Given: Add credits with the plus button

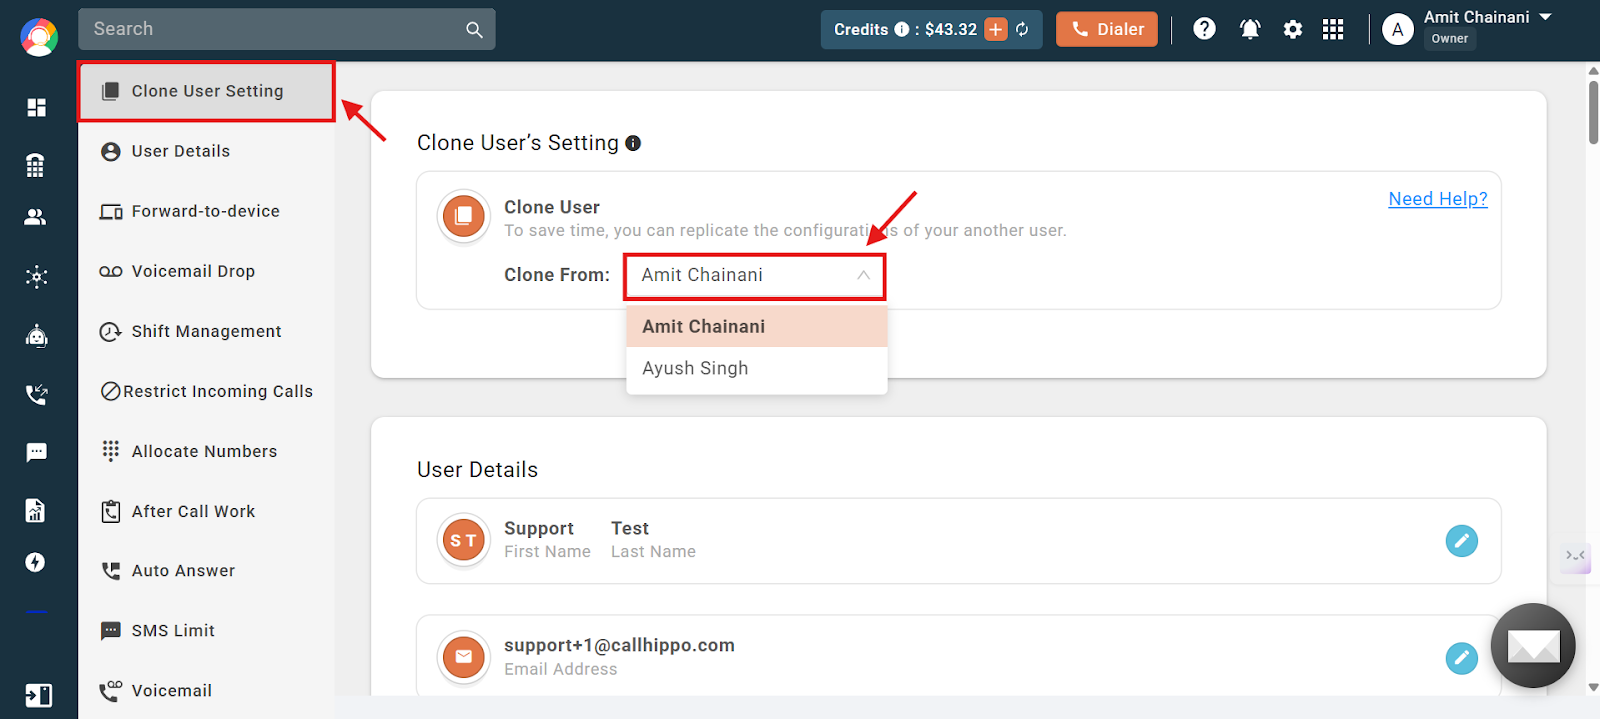Looking at the screenshot, I should coord(996,29).
